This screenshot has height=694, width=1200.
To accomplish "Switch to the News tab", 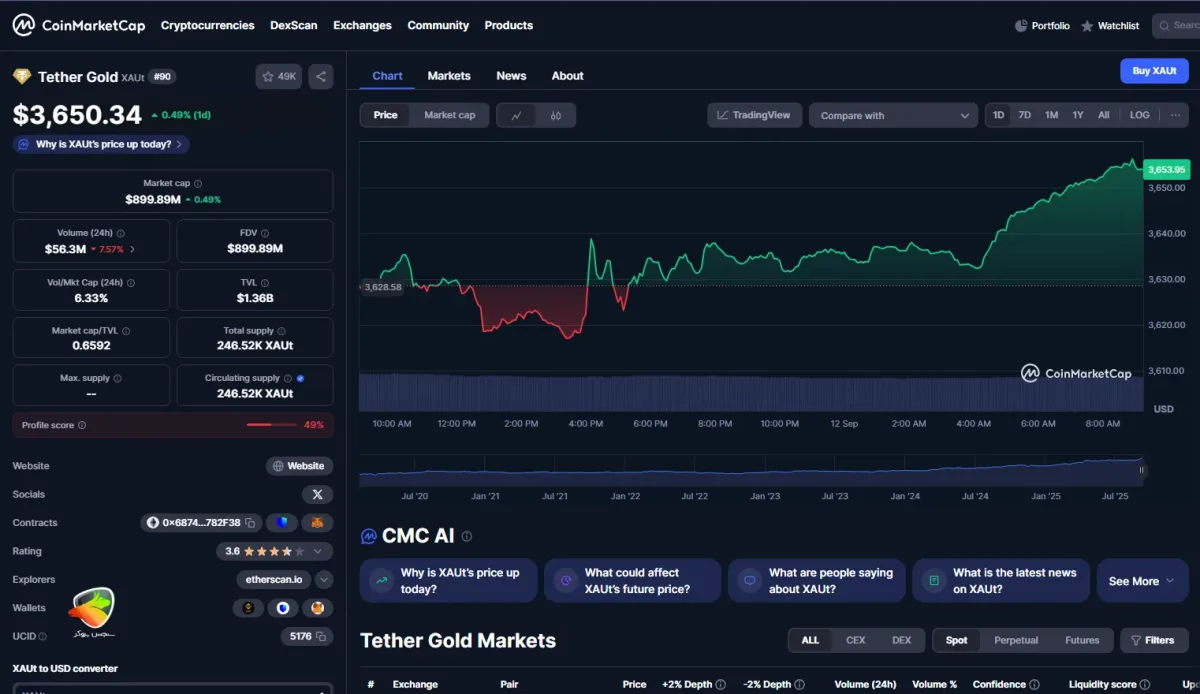I will click(511, 76).
